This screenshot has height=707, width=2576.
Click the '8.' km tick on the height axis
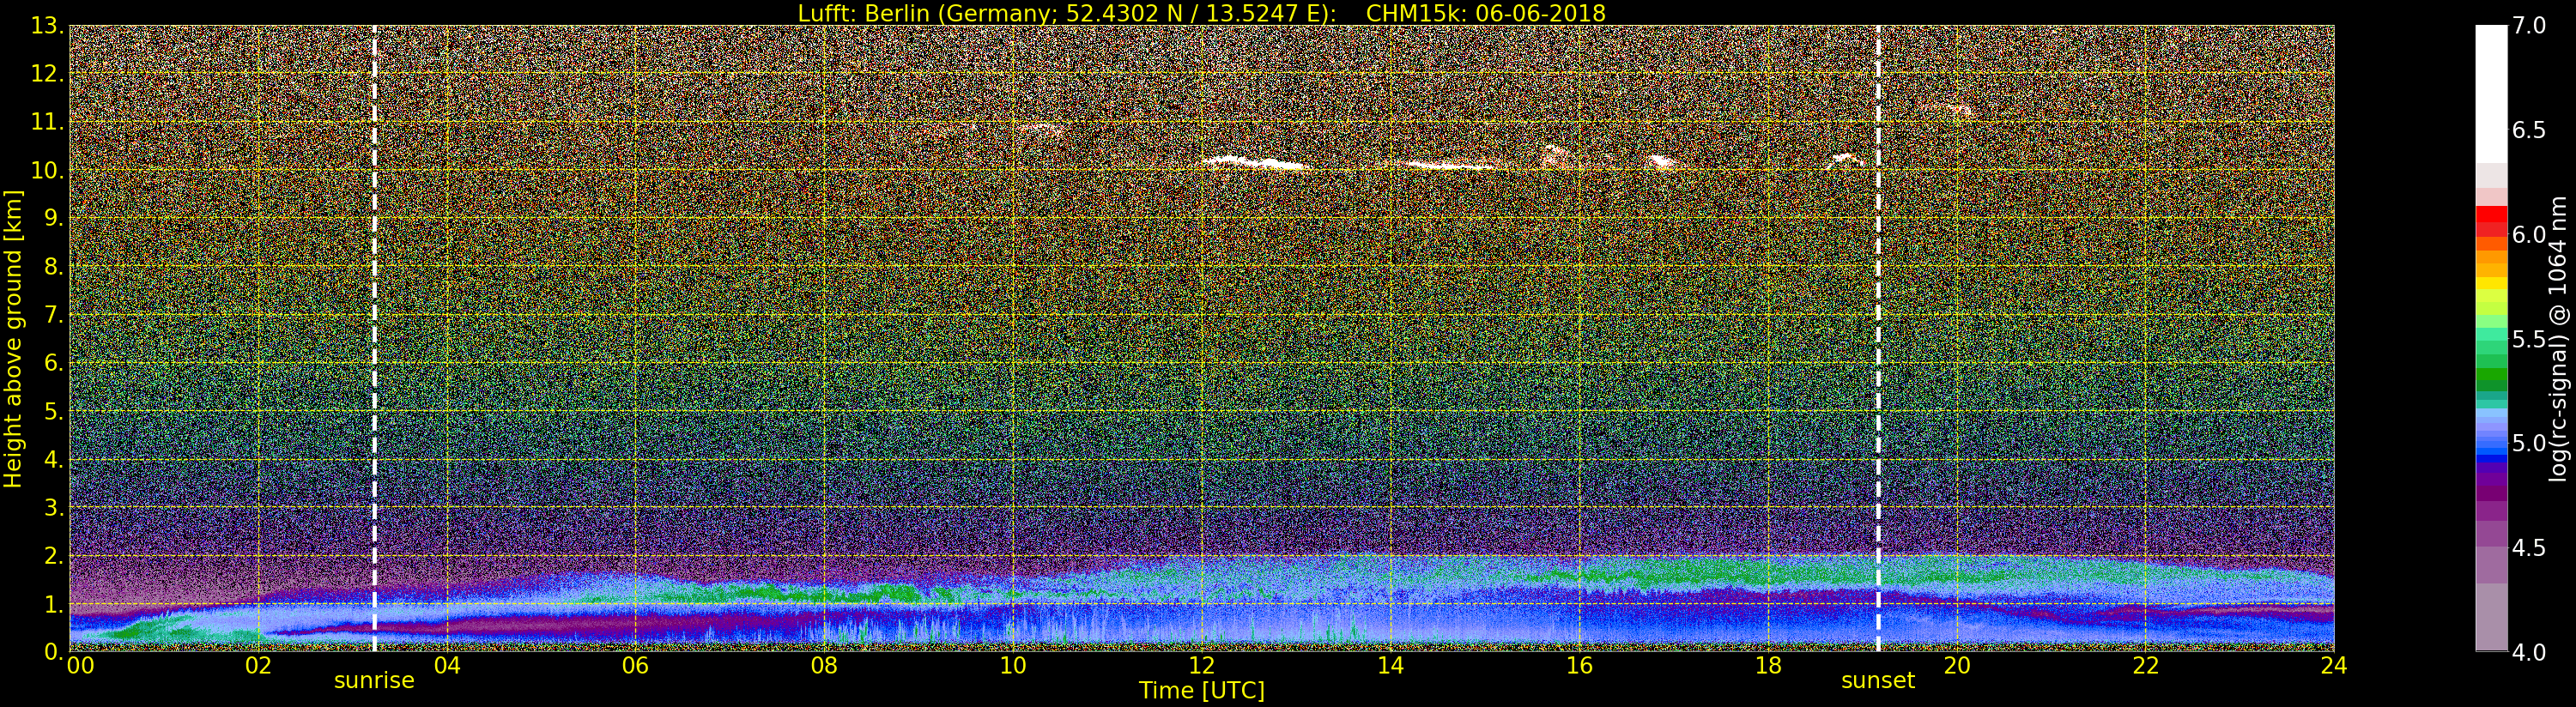tap(54, 266)
